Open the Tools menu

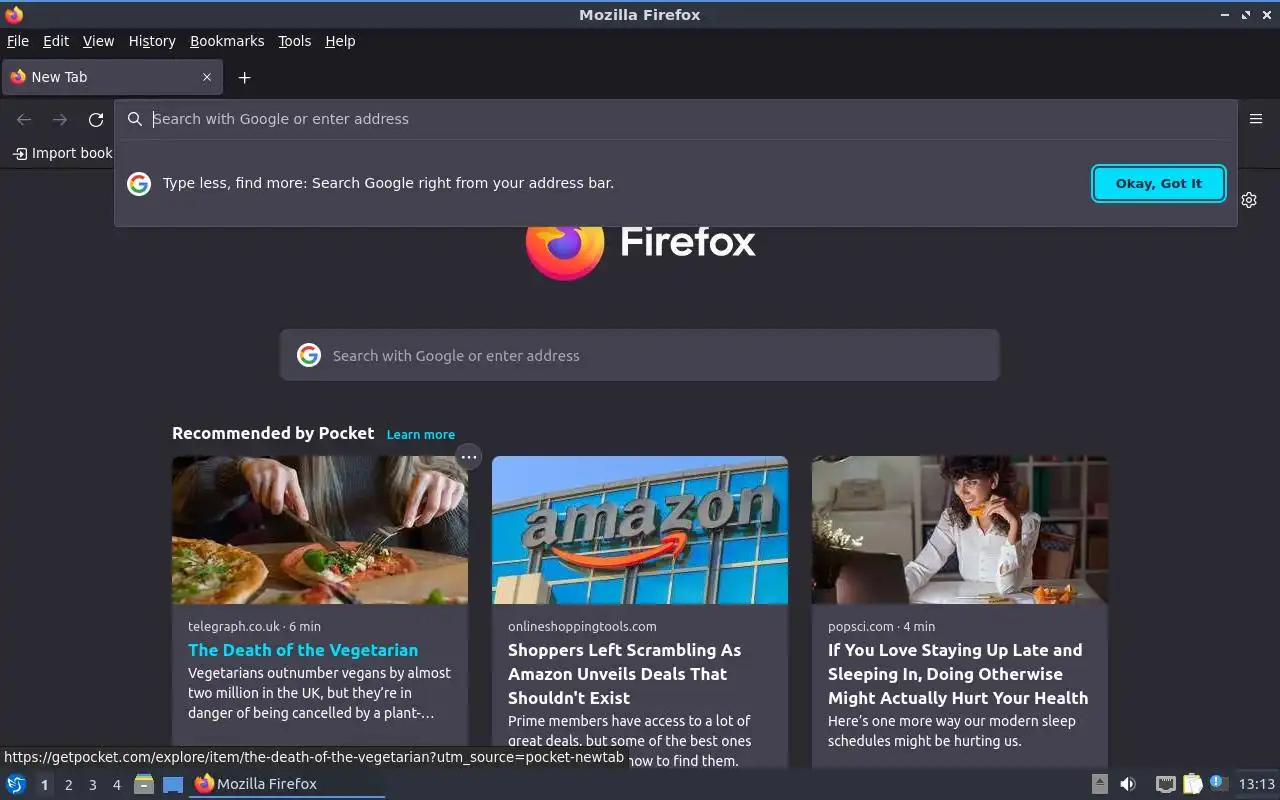point(294,41)
